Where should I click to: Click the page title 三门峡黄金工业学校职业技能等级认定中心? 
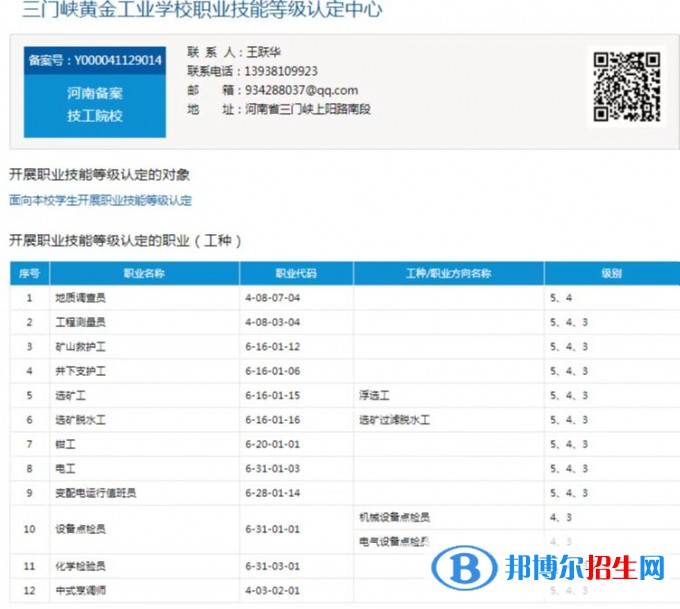pos(202,9)
